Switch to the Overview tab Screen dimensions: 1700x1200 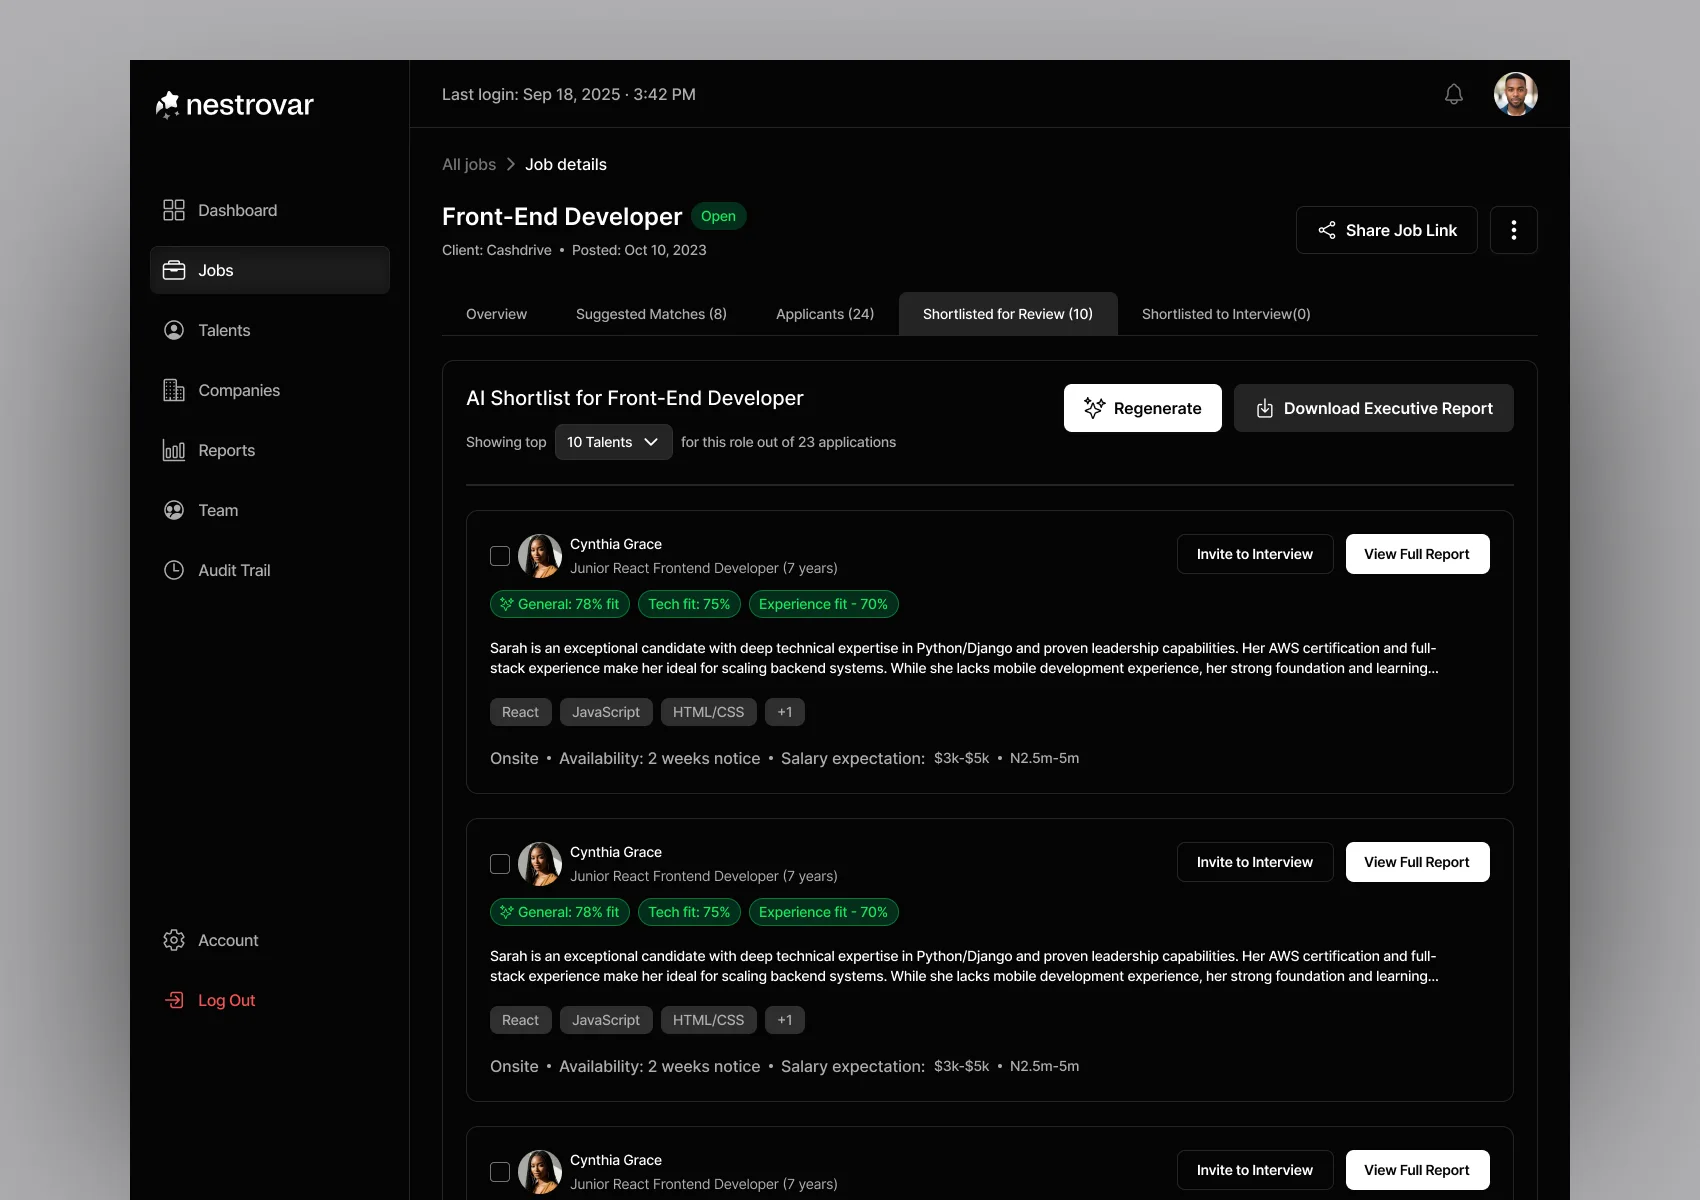pos(496,314)
